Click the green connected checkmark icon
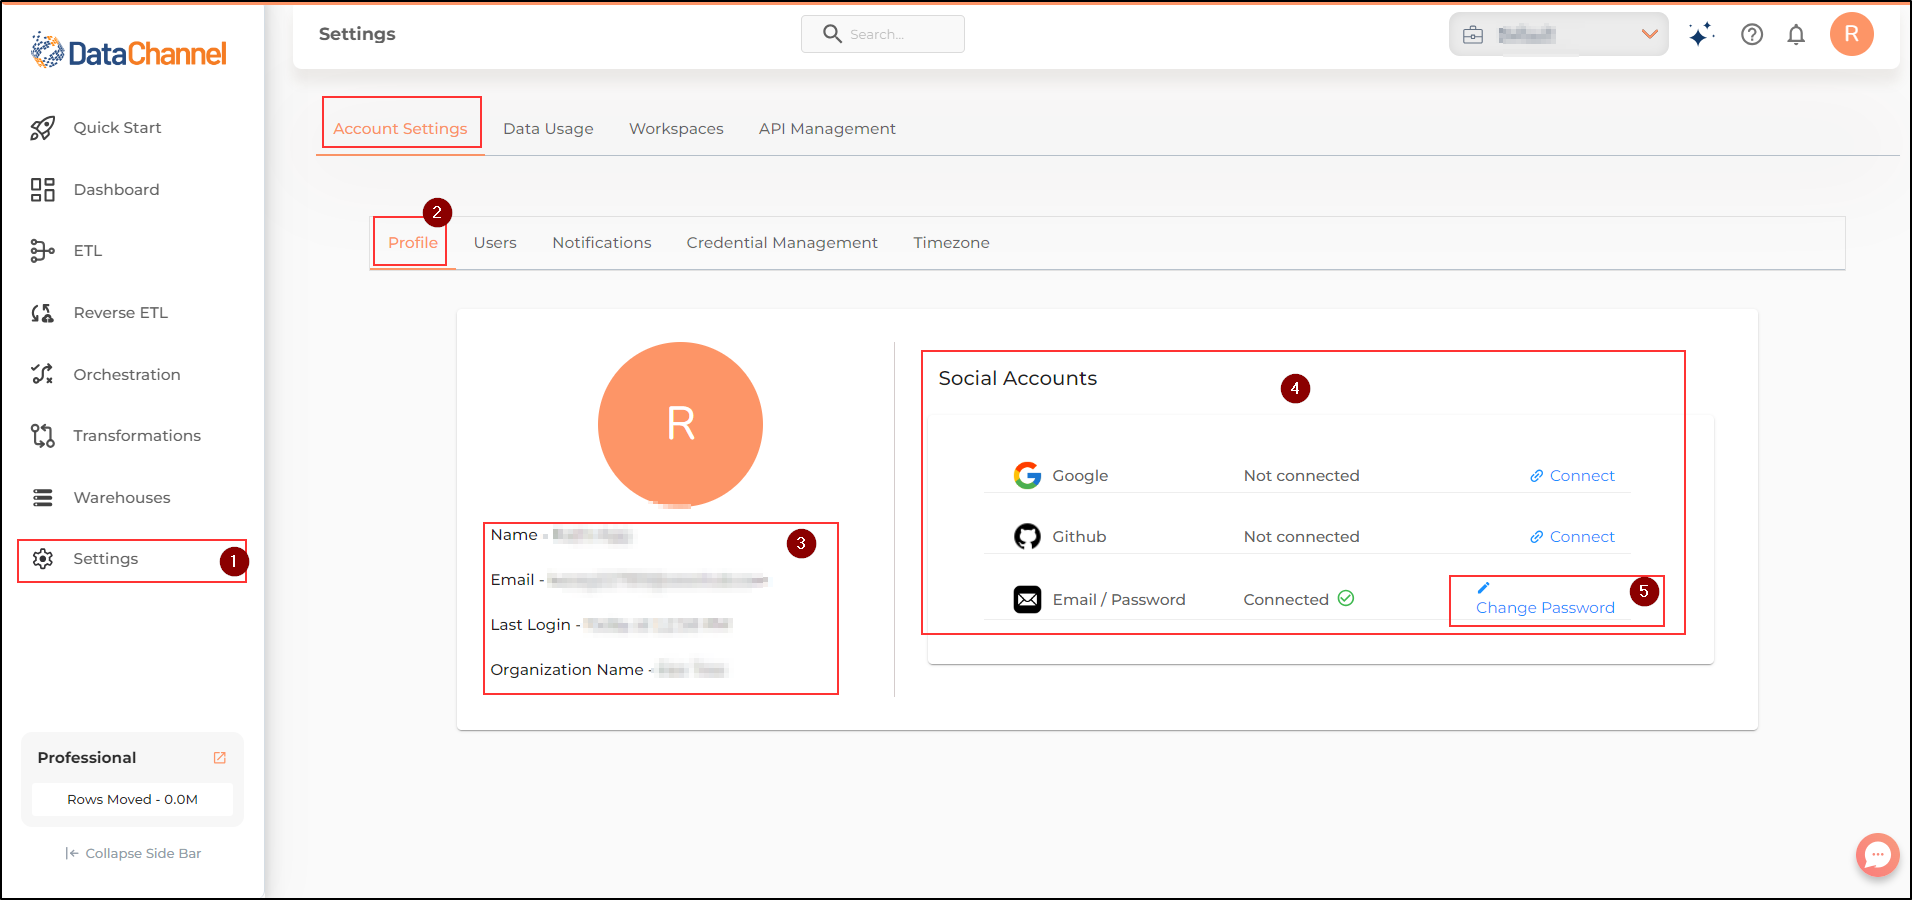Screen dimensions: 1912x900 [x=1346, y=598]
